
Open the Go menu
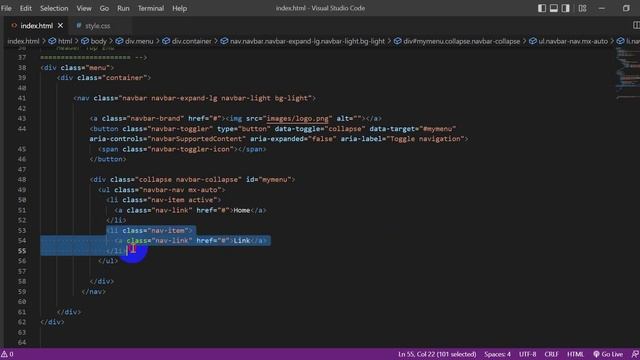pyautogui.click(x=104, y=8)
